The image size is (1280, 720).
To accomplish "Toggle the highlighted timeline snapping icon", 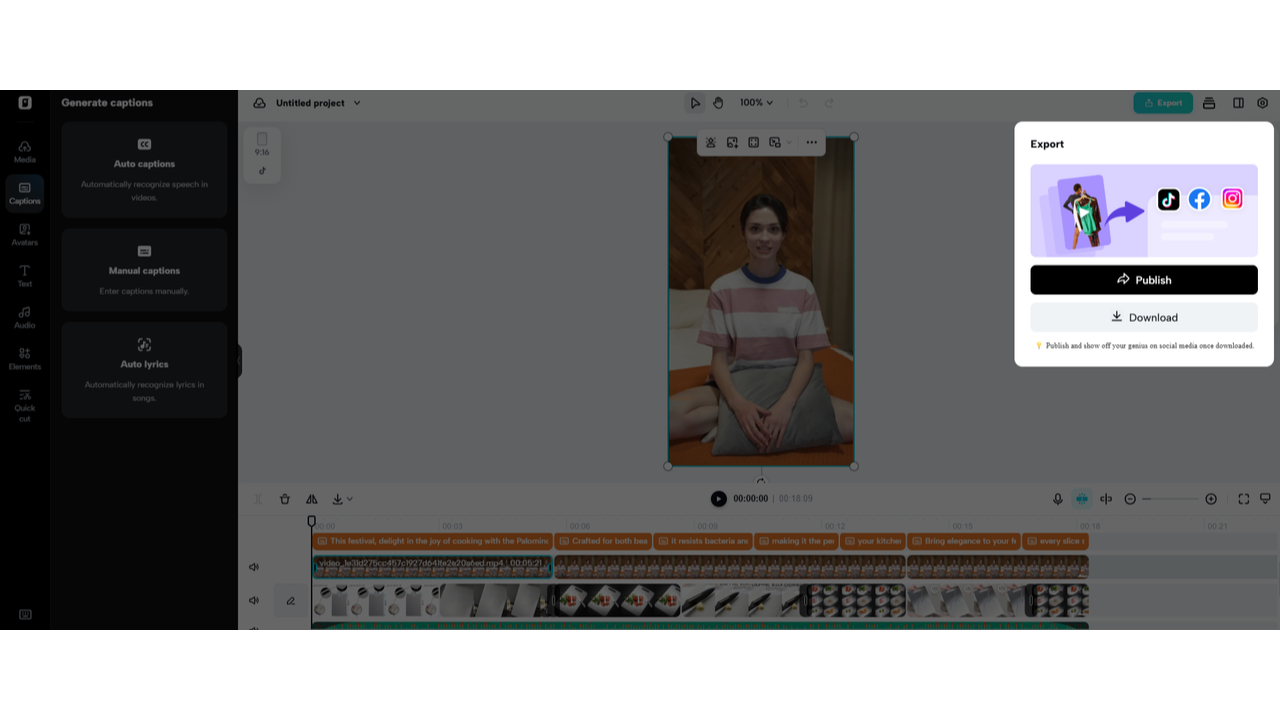I will tap(1082, 499).
